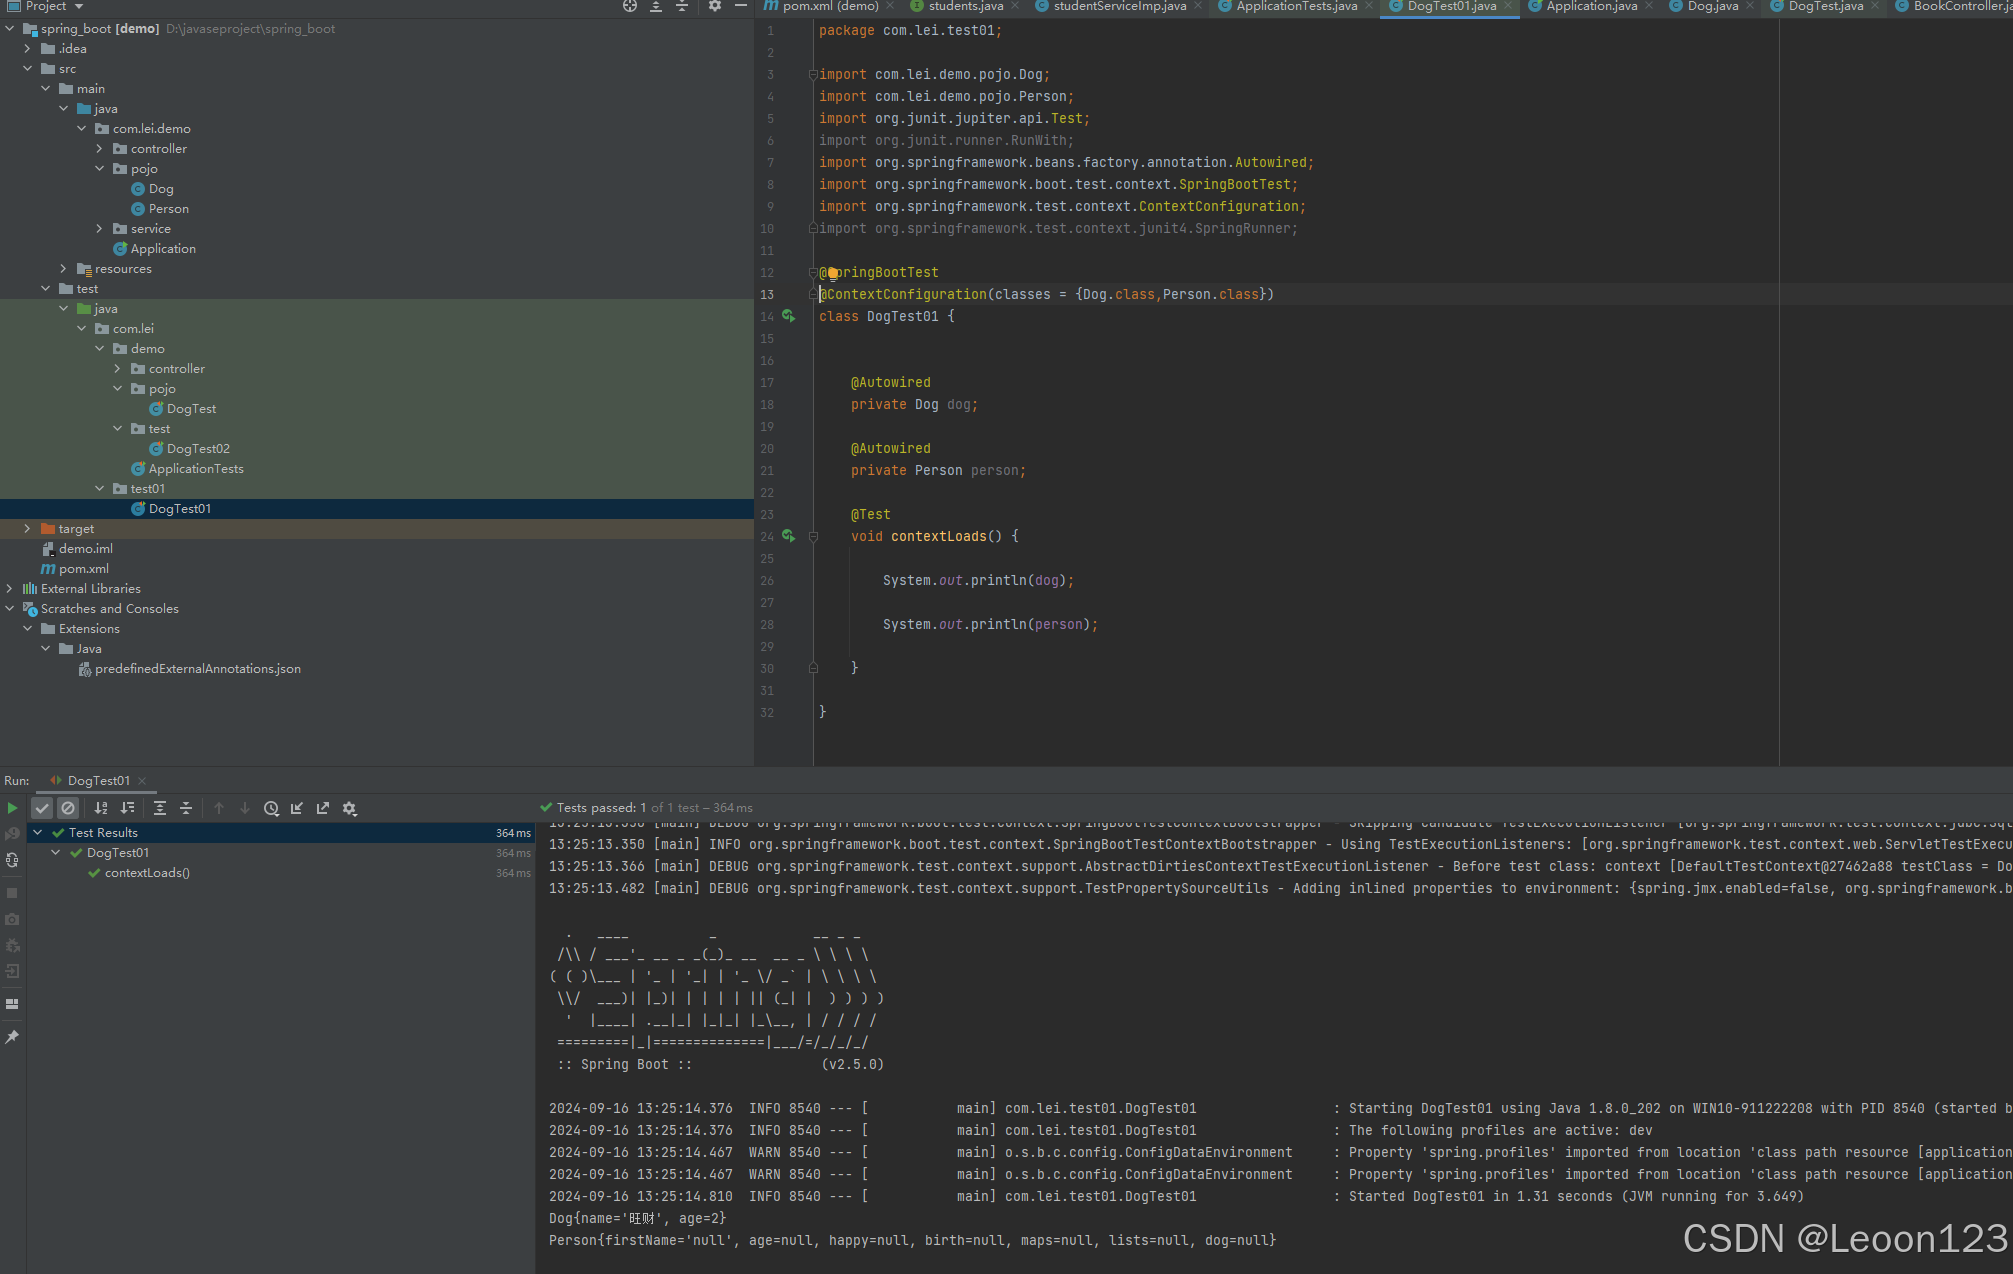Collapse the Test Results root node

click(38, 833)
